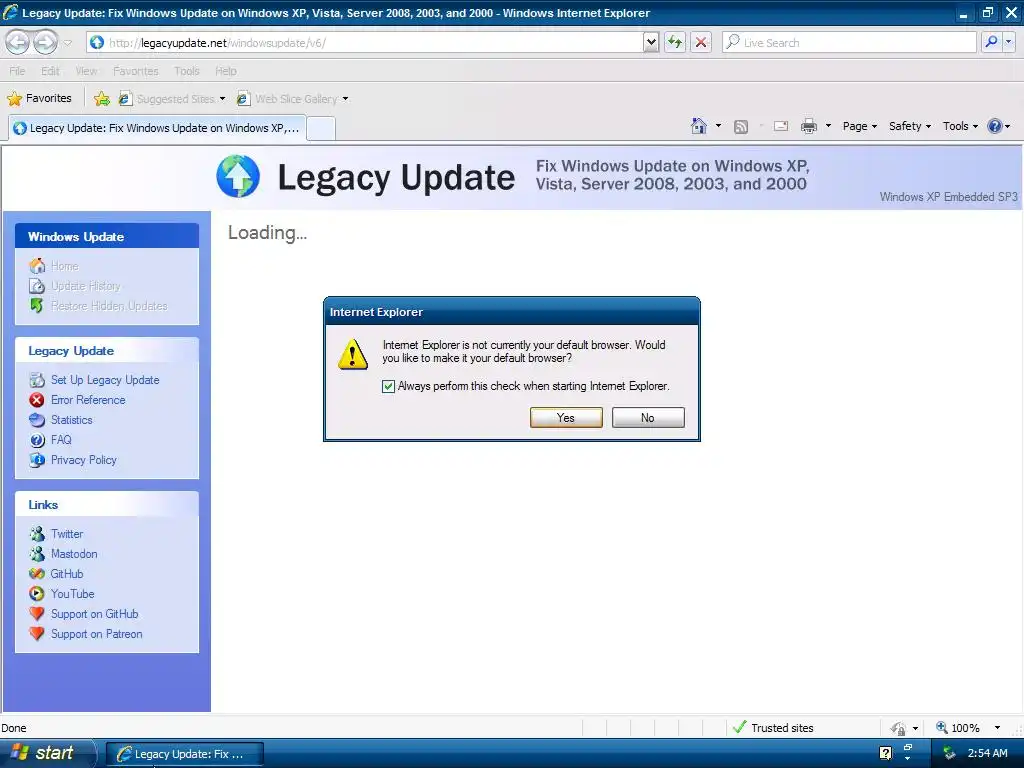1024x768 pixels.
Task: Click the Support on GitHub heart icon
Action: click(37, 614)
